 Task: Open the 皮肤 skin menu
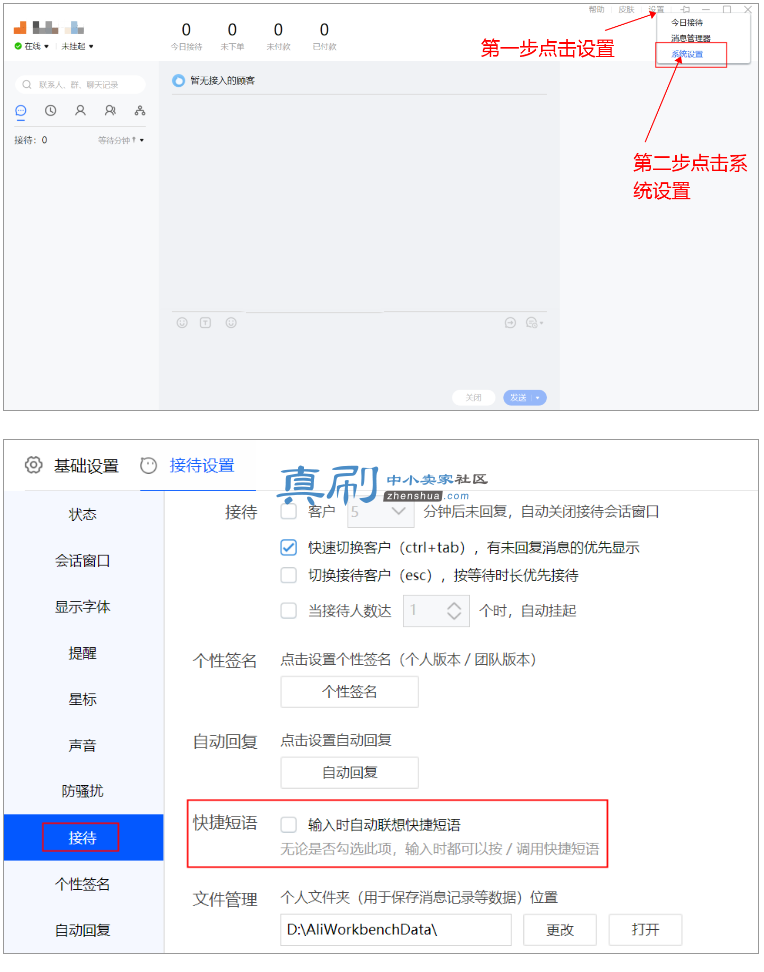tap(627, 9)
